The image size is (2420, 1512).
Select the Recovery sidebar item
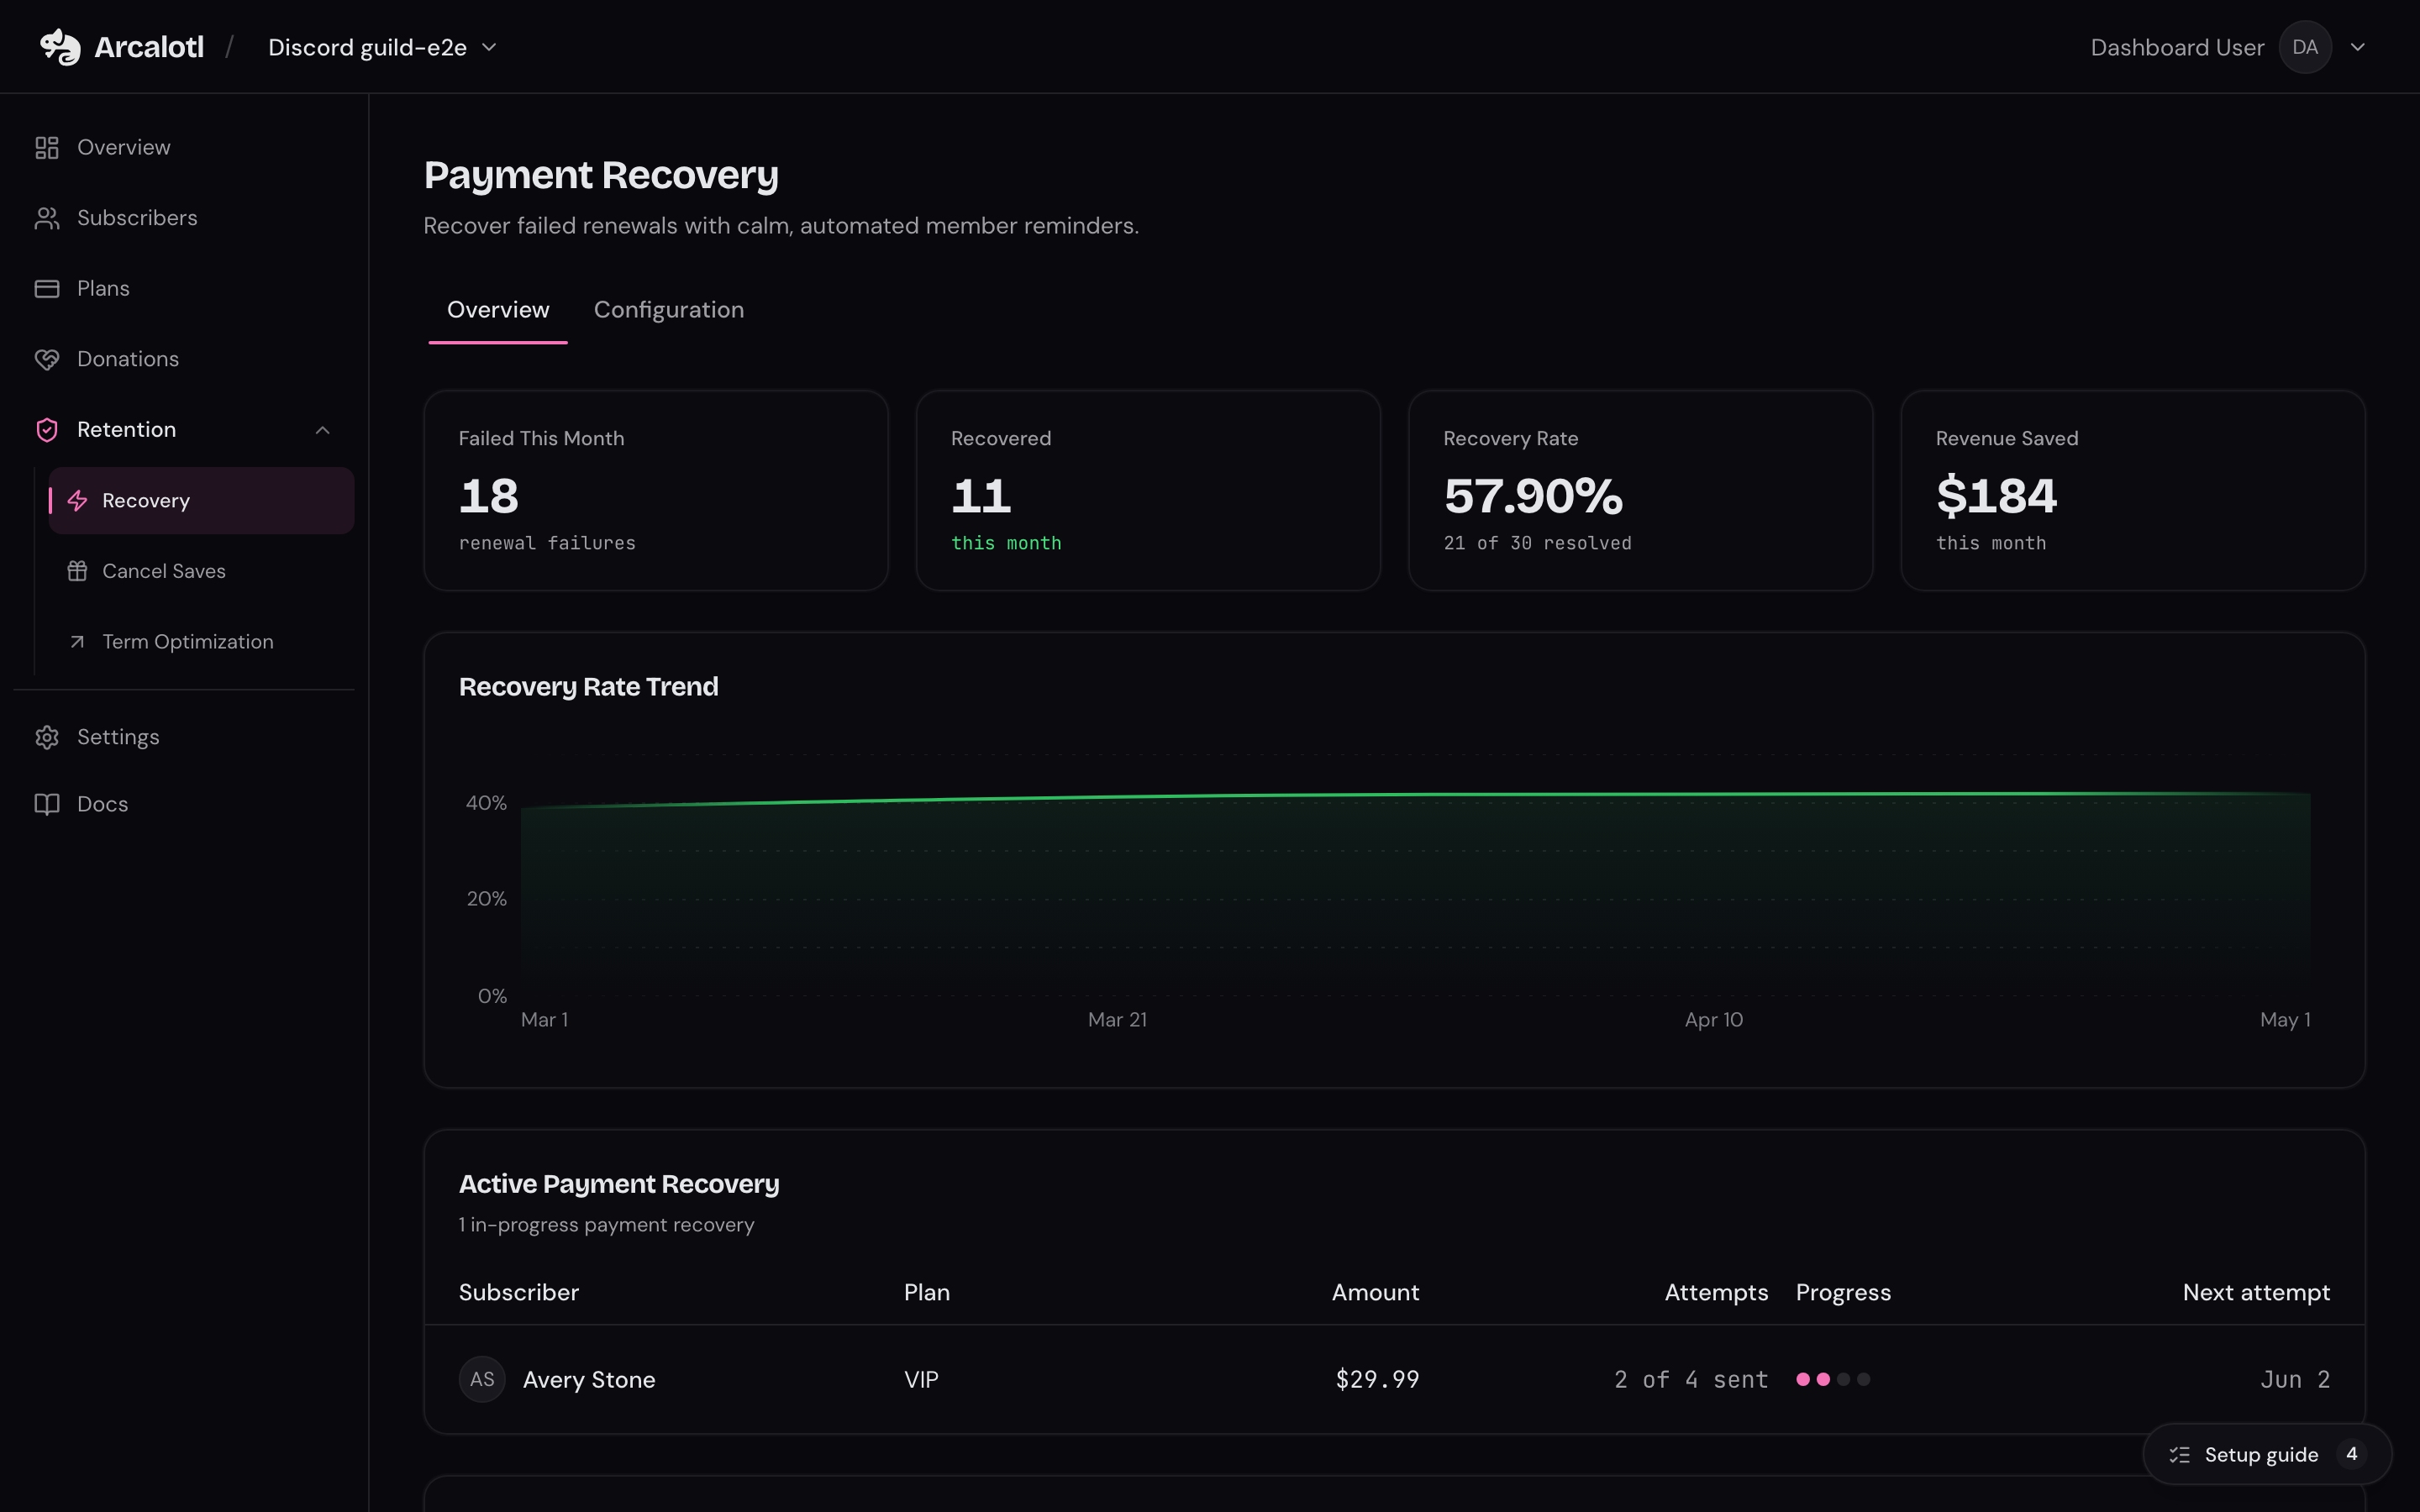click(x=201, y=501)
